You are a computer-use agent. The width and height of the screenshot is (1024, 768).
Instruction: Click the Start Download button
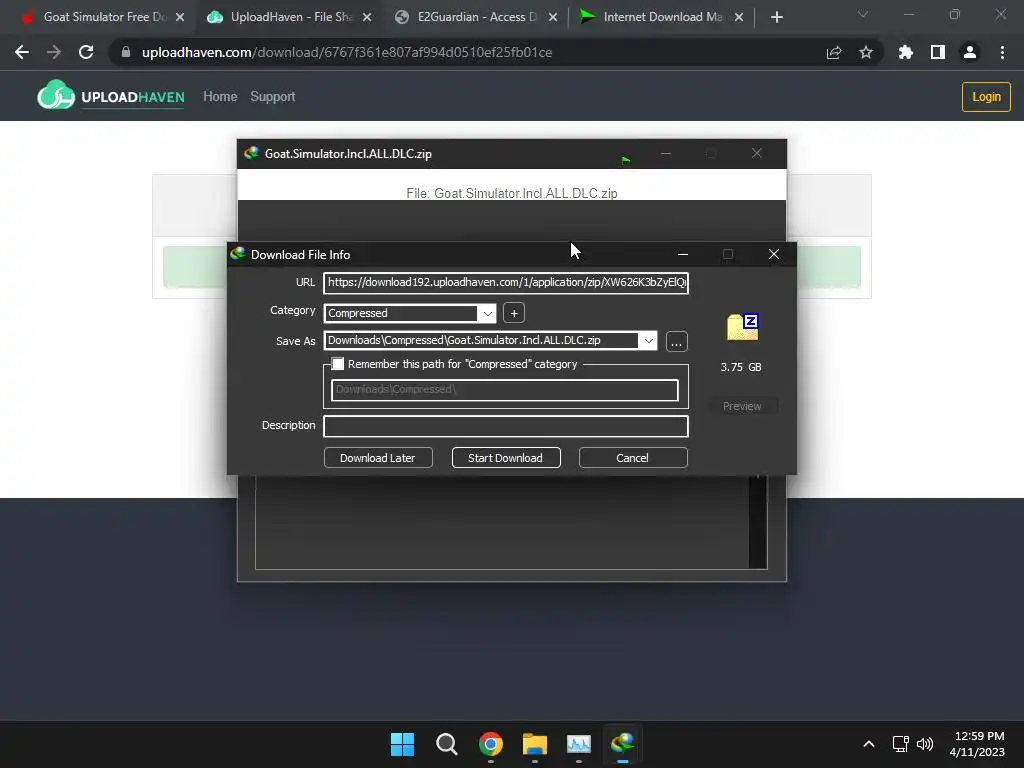pos(505,458)
